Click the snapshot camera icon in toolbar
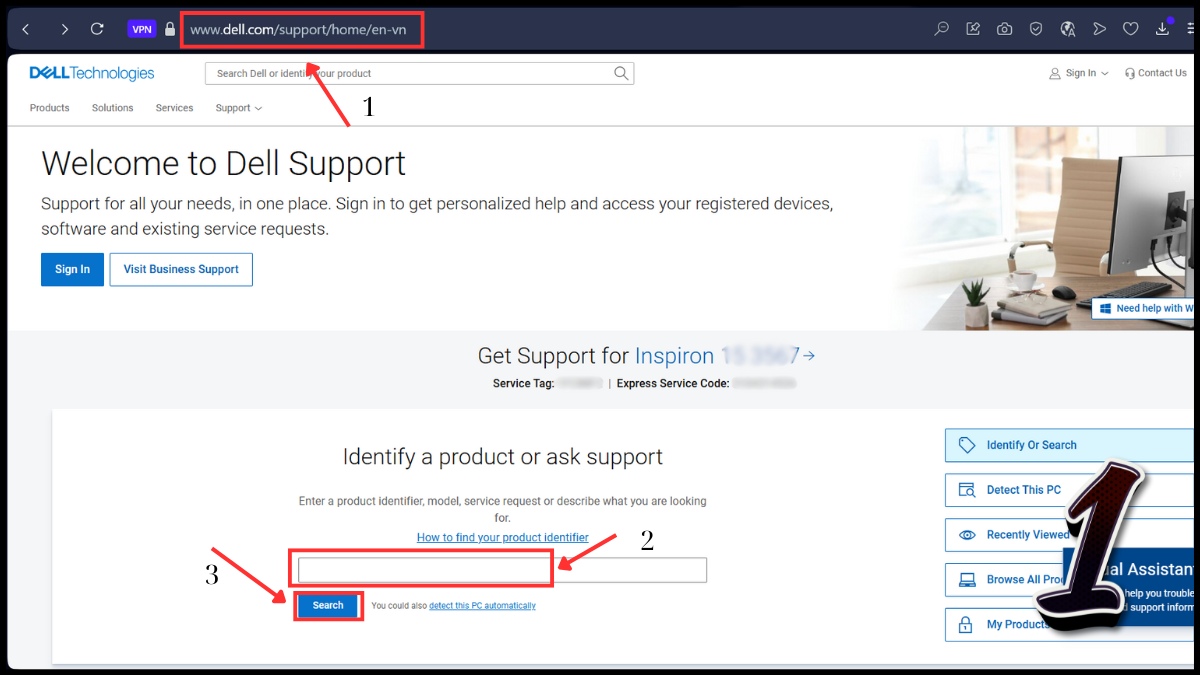Screen dimensions: 1200x675 click(1004, 29)
